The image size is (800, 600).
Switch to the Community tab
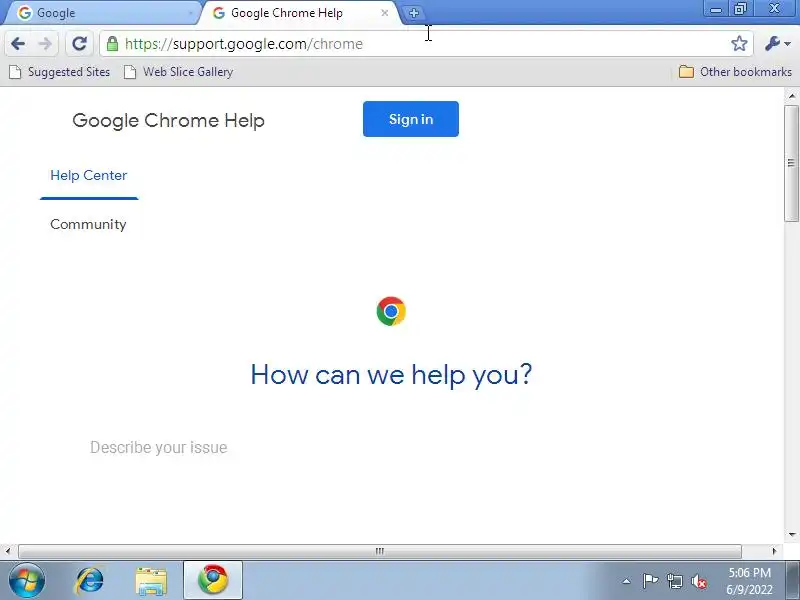(x=88, y=224)
